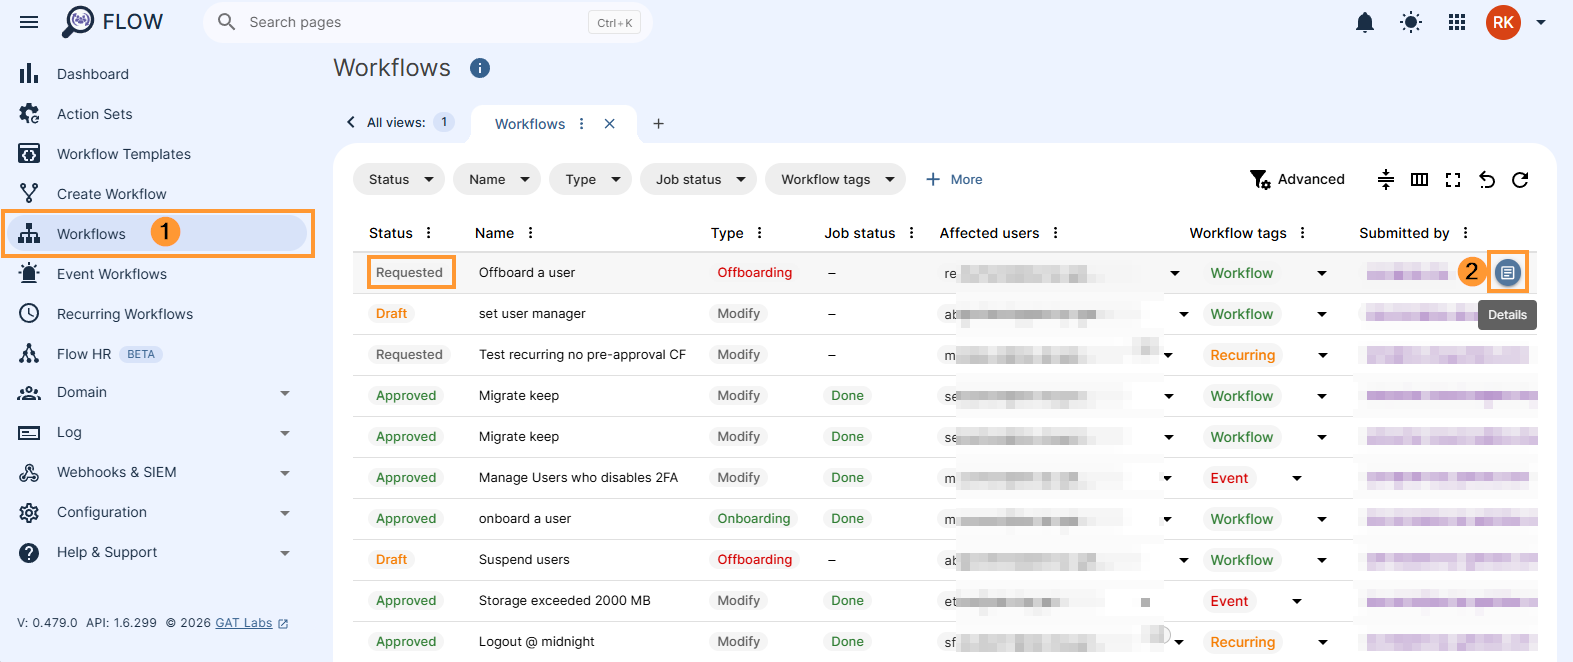Select 'Storage exceeded 2000 MB' workflow
This screenshot has width=1573, height=662.
[x=564, y=601]
